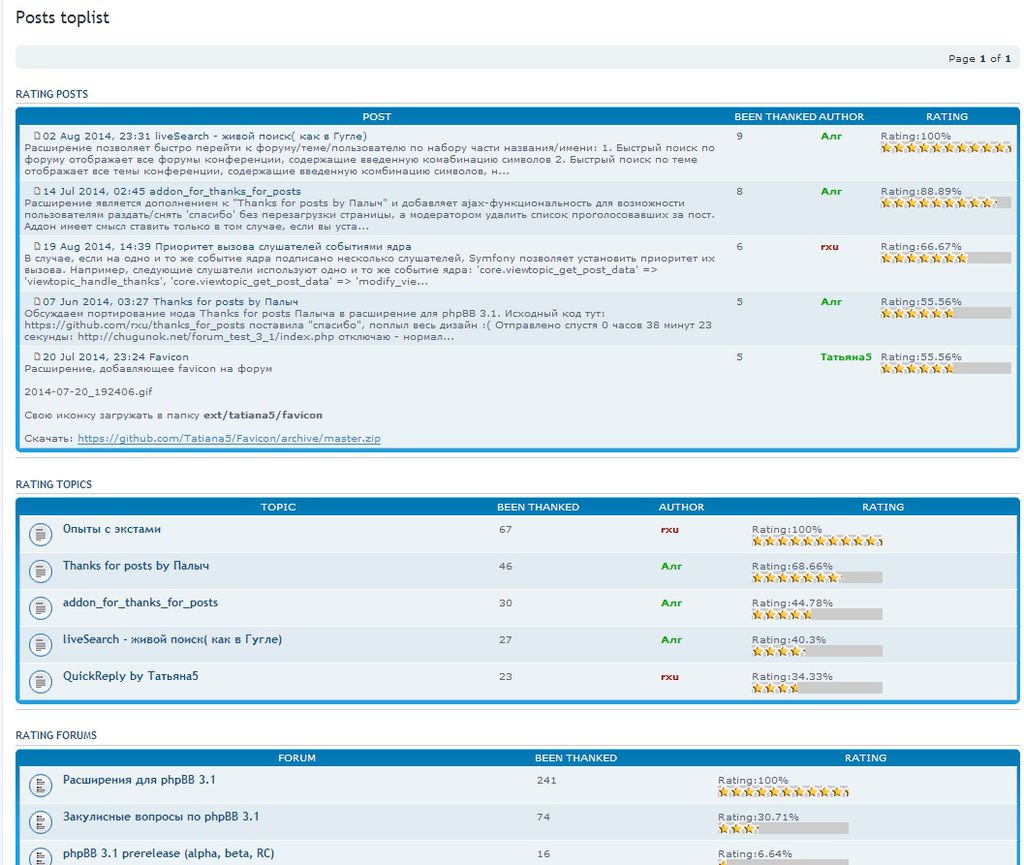Screen dimensions: 1024x865
Task: Click the post icon before 07 Jun 2014 entry
Action: coord(37,302)
